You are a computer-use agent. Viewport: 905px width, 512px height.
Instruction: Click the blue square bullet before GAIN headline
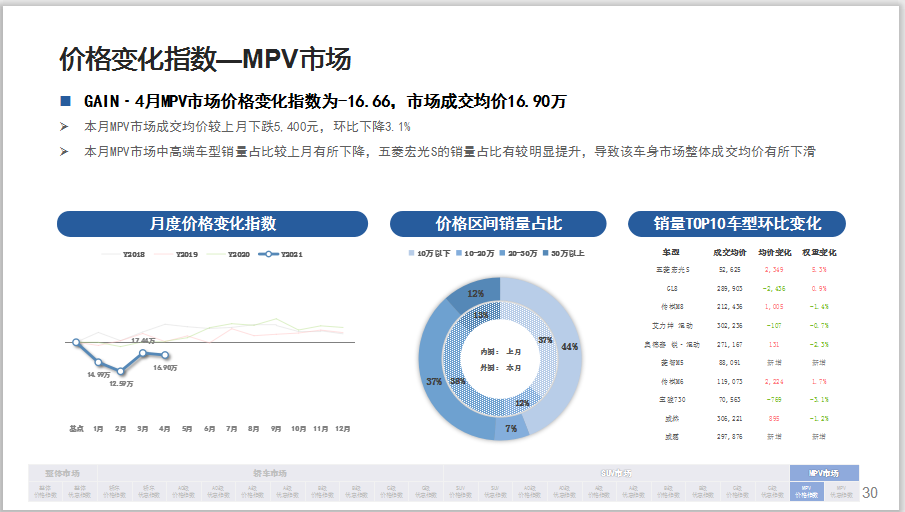click(x=66, y=101)
